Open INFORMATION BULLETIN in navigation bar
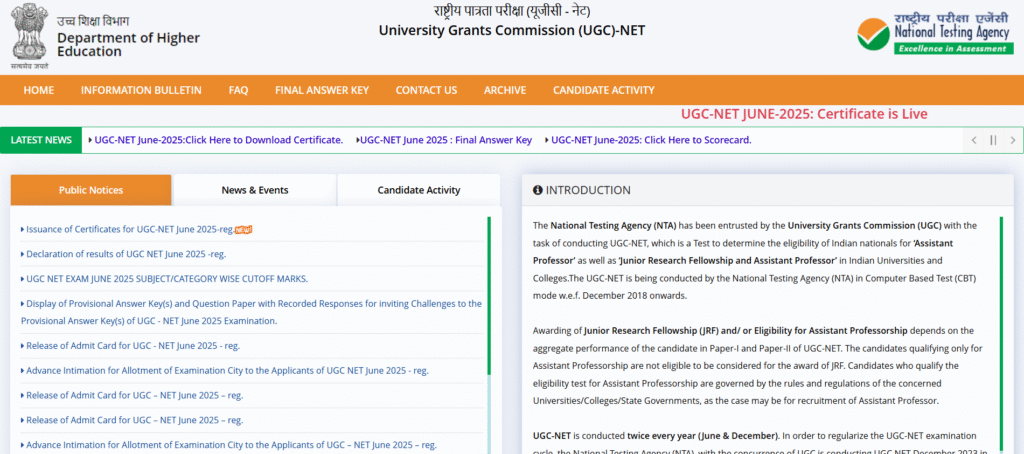 [141, 90]
